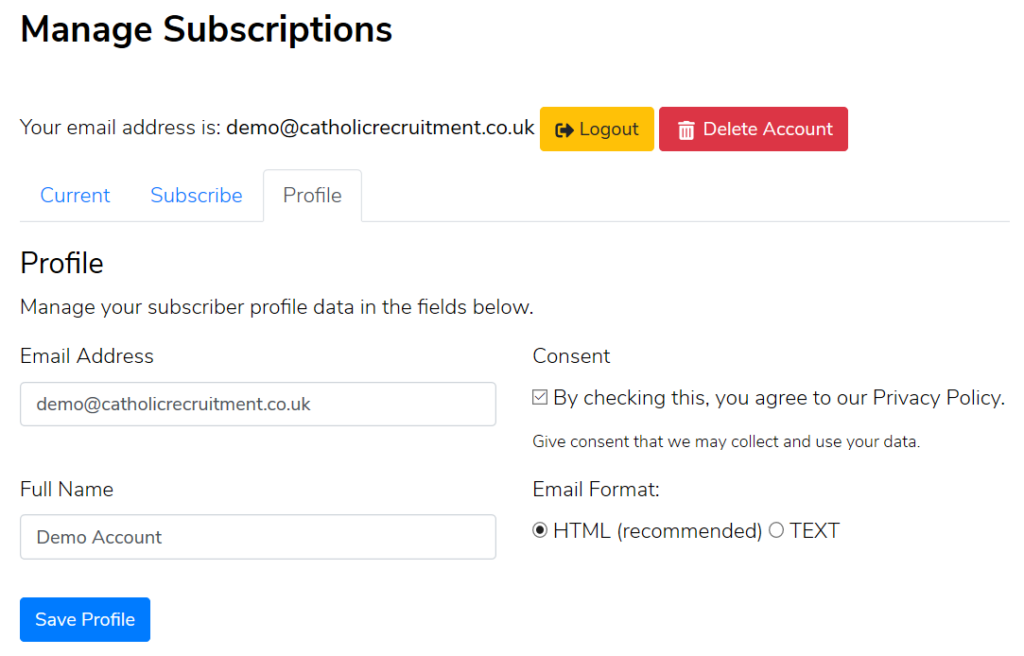Click the 'By checking this, you agree' label
This screenshot has height=656, width=1024.
tap(778, 398)
